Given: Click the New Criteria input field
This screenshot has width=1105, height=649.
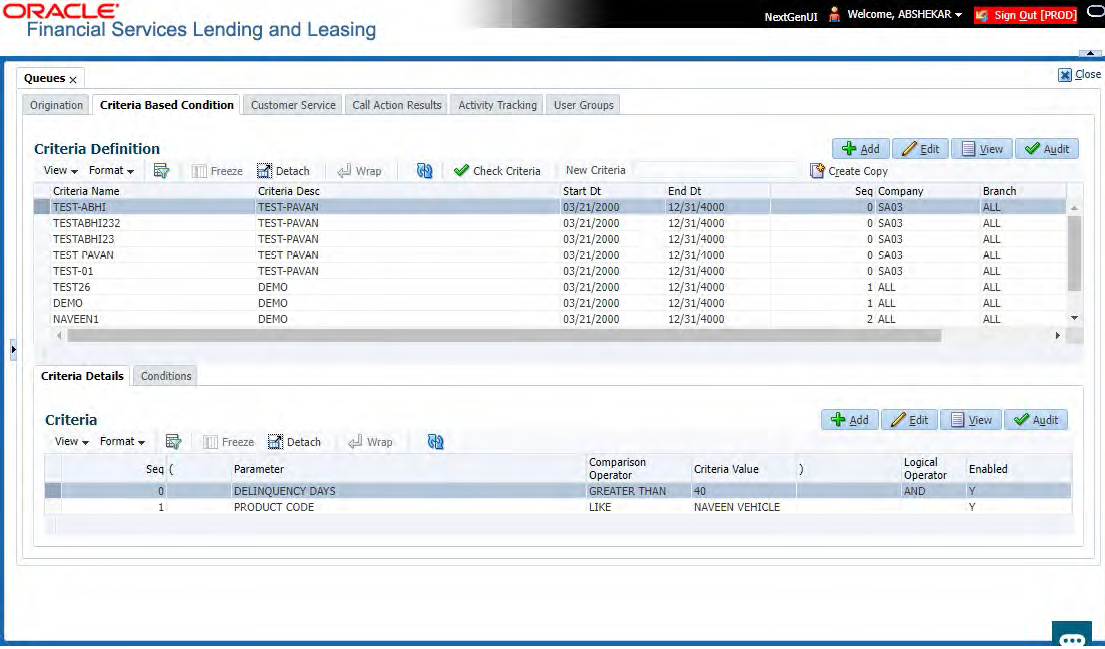Looking at the screenshot, I should 716,170.
